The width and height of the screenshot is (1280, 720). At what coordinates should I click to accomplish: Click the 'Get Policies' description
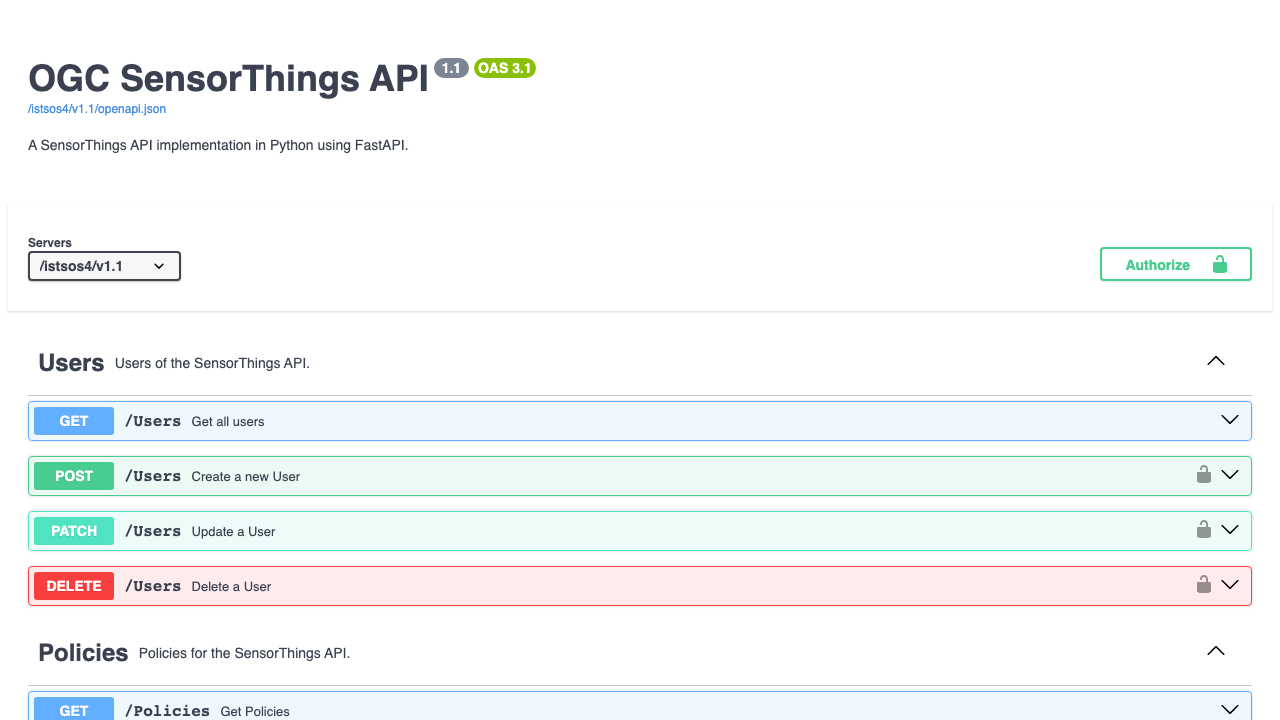coord(255,712)
